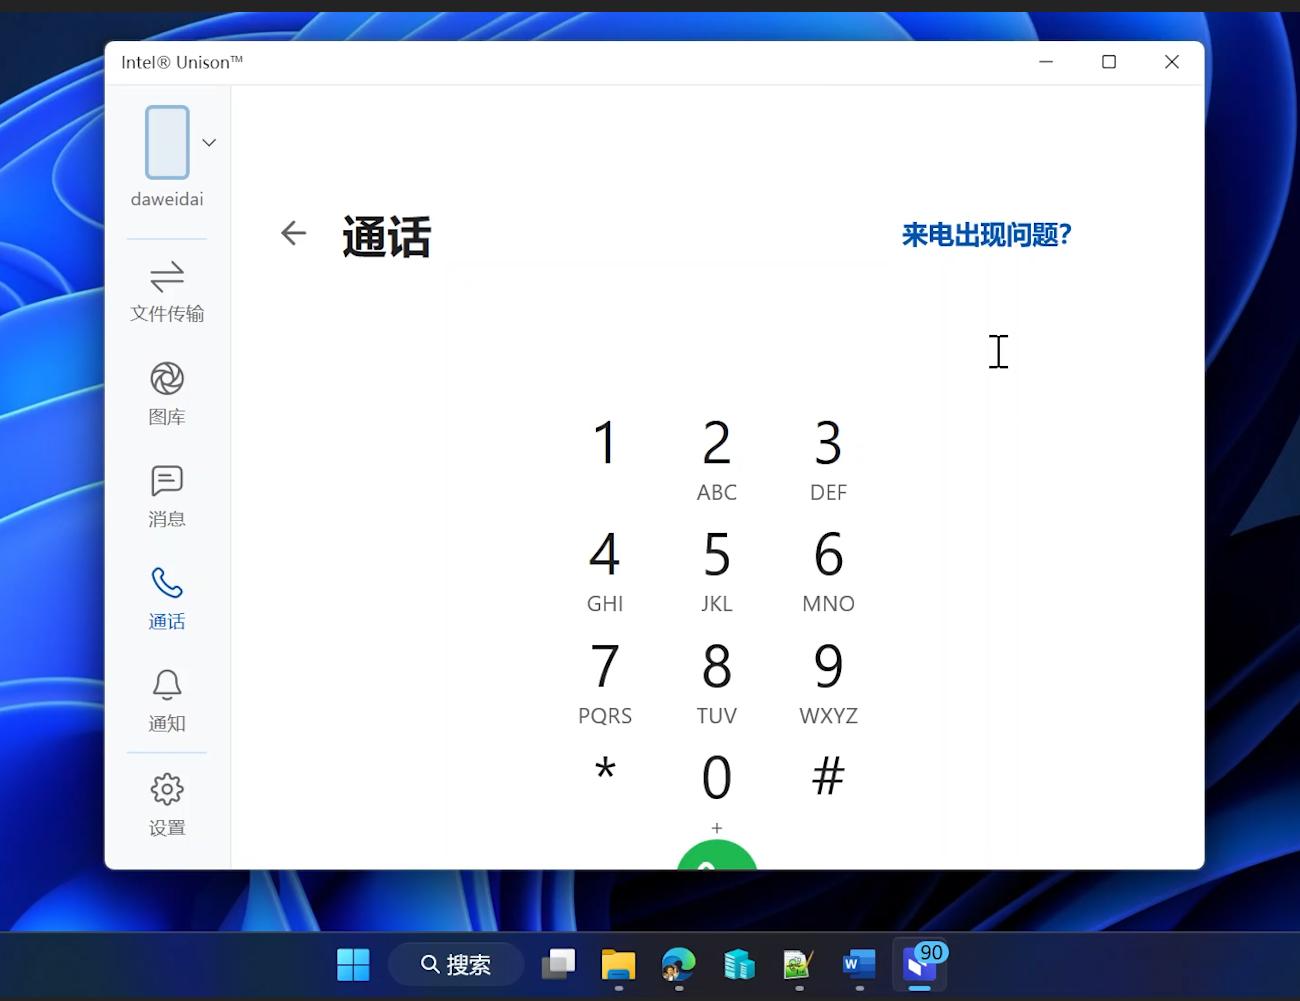The image size is (1300, 1001).
Task: Tap the hash key on the dial pad
Action: pyautogui.click(x=828, y=775)
